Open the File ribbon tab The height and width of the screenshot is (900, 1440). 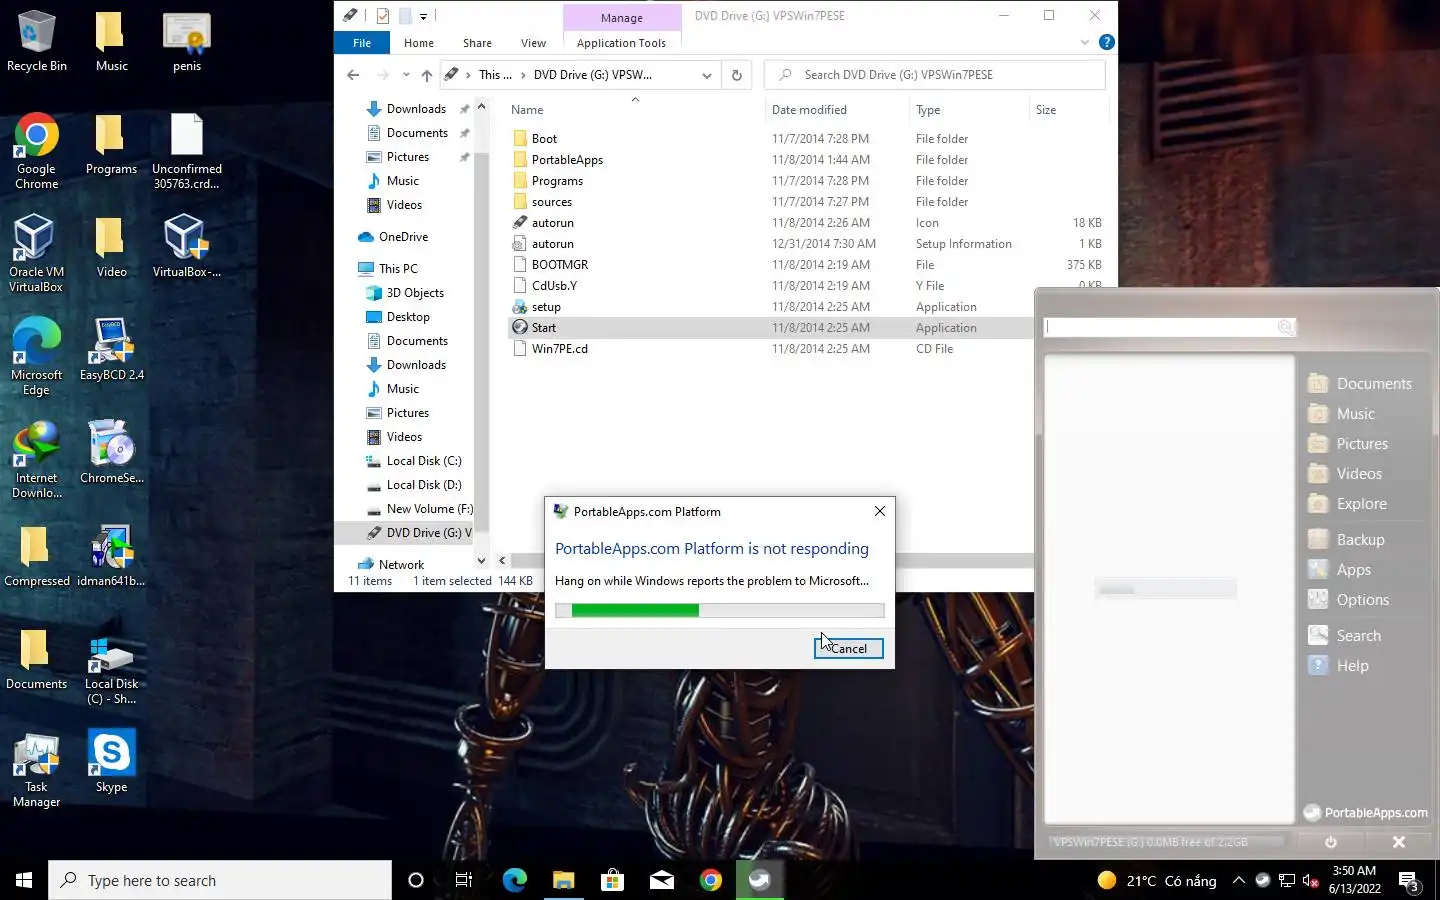[362, 43]
